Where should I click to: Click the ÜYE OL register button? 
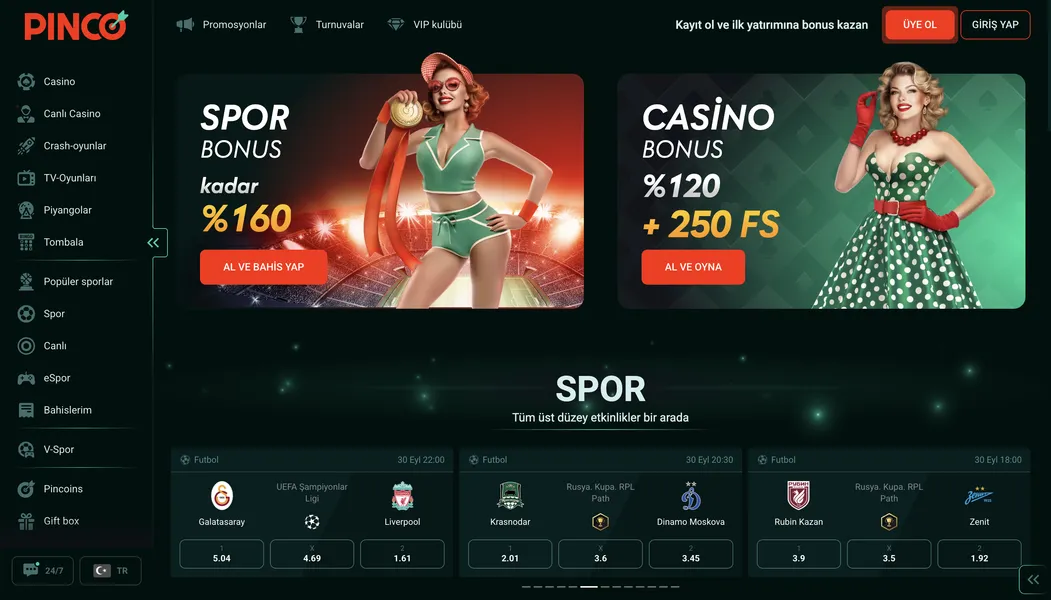coord(920,25)
